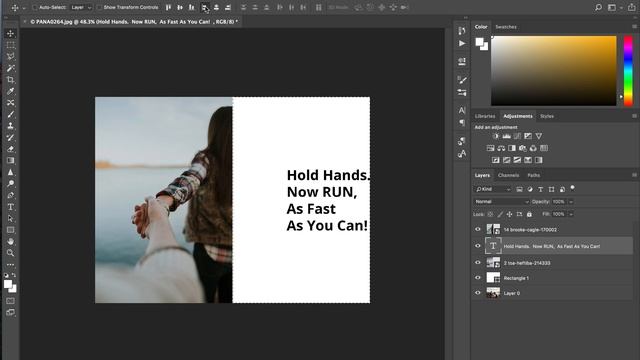
Task: Add a Vibrance adjustment
Action: coord(539,136)
